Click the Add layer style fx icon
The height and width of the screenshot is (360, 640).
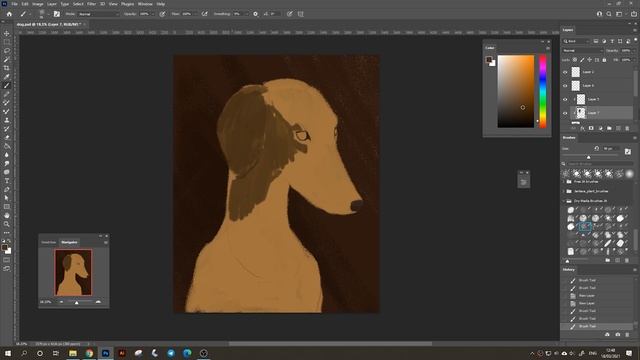582,129
